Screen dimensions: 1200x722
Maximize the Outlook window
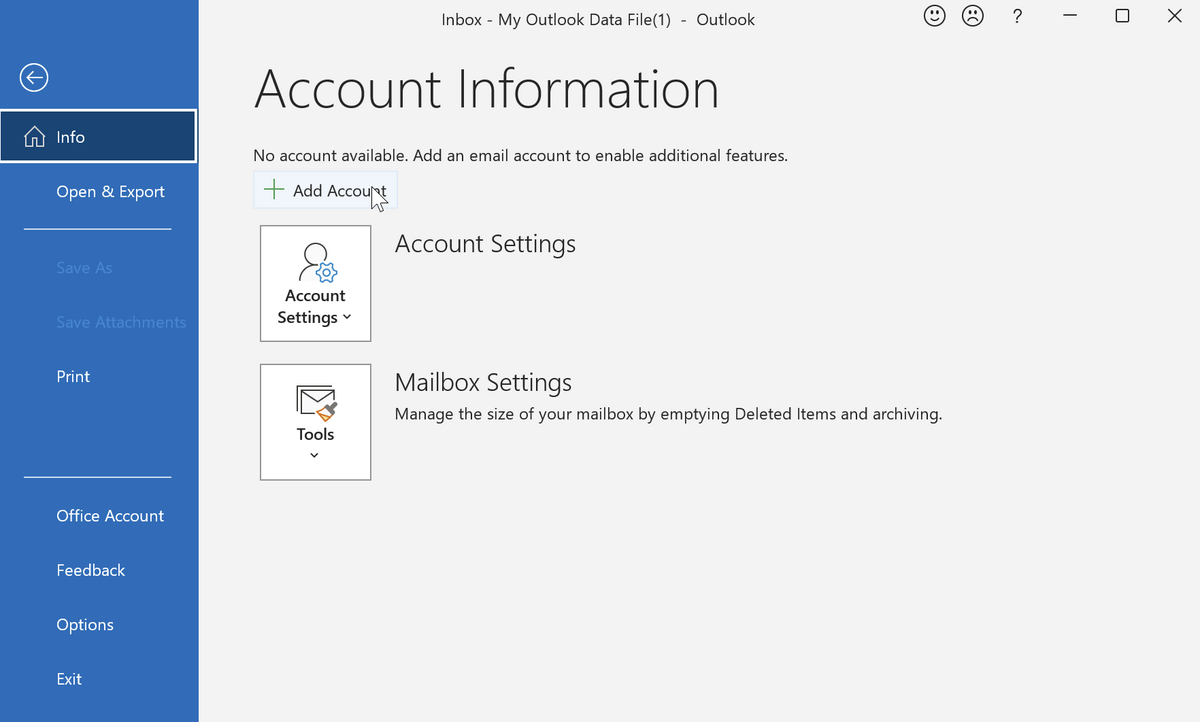[x=1122, y=16]
